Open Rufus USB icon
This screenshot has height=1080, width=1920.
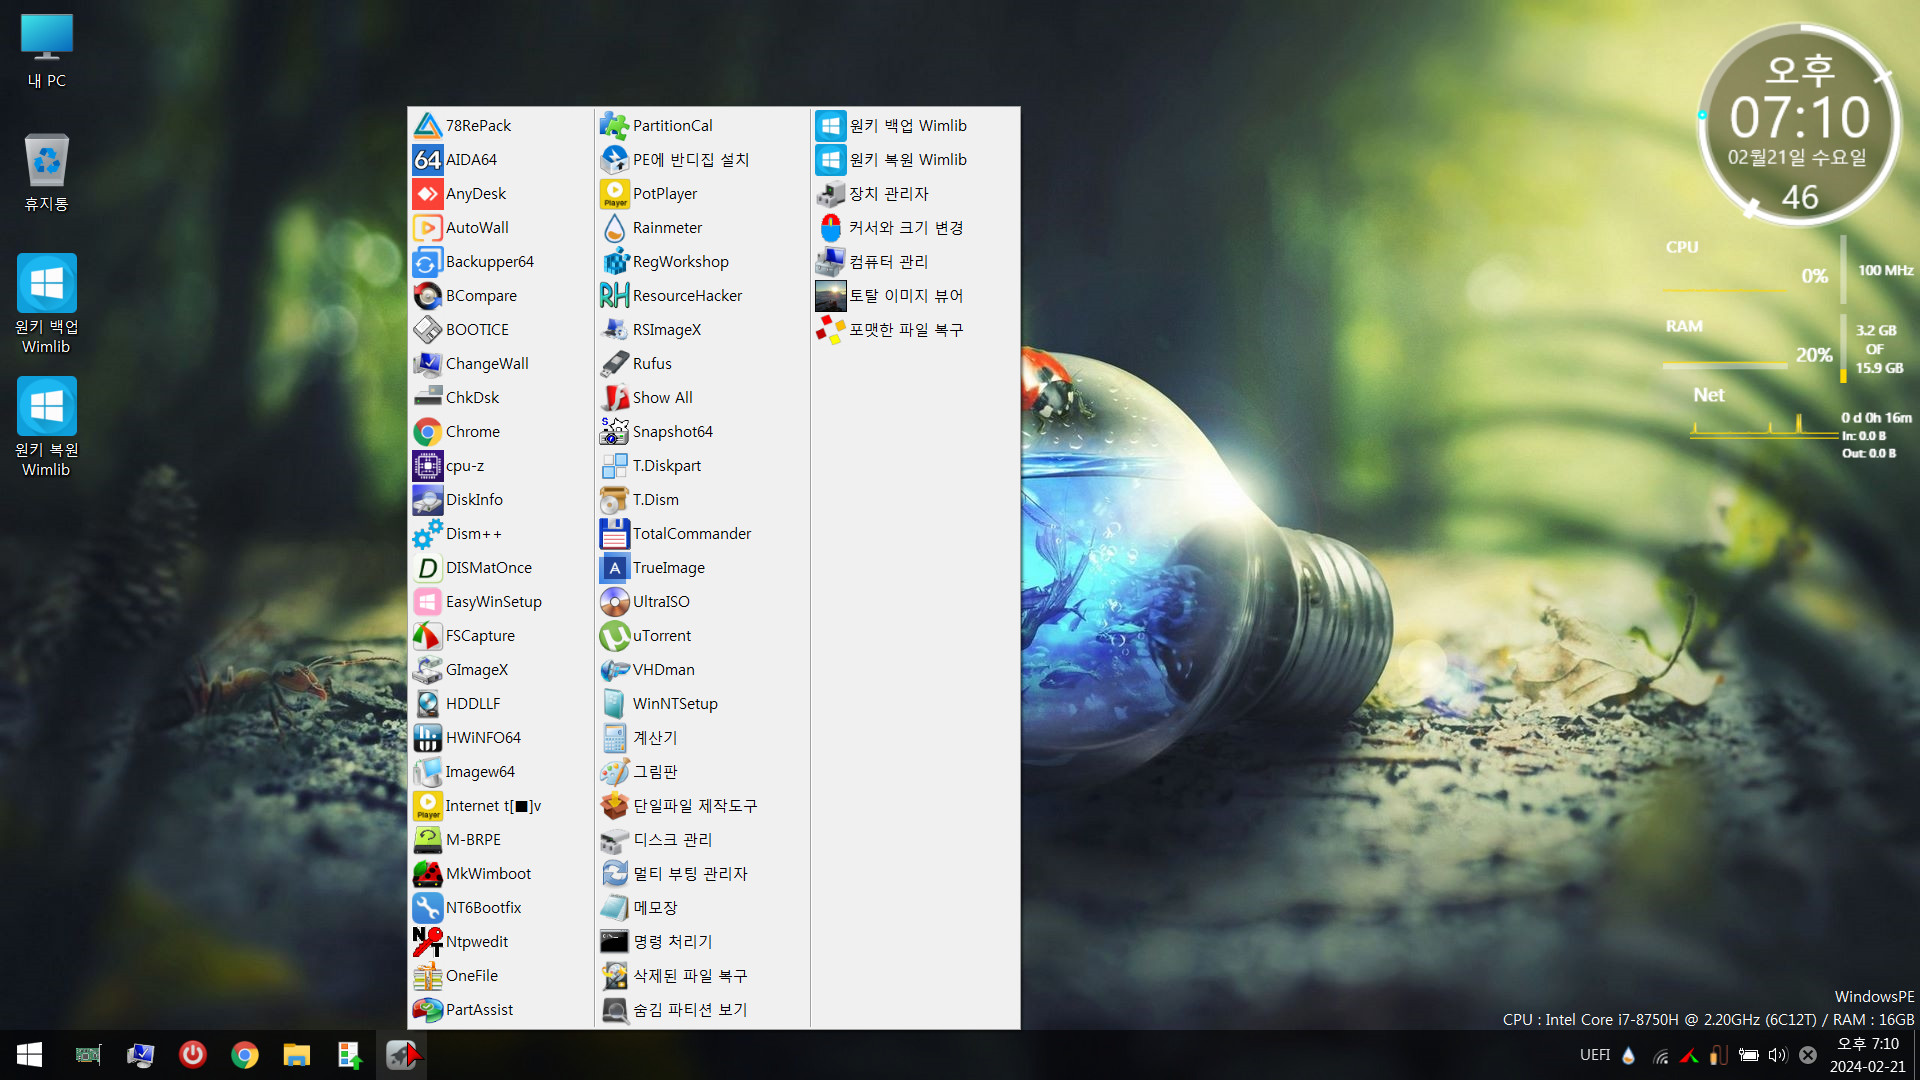(x=614, y=364)
